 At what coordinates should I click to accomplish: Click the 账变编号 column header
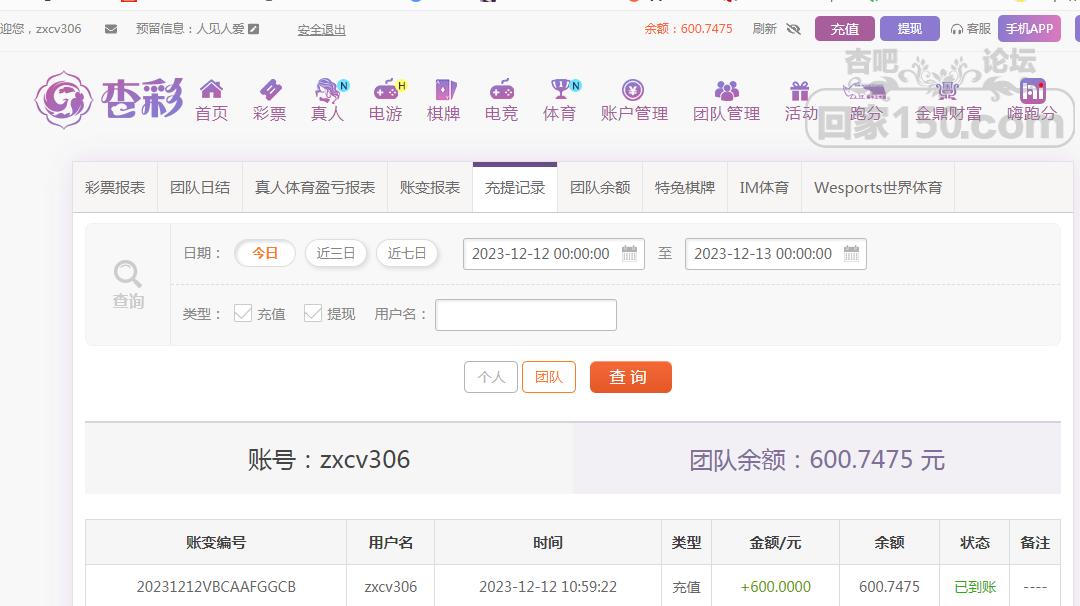[x=216, y=543]
